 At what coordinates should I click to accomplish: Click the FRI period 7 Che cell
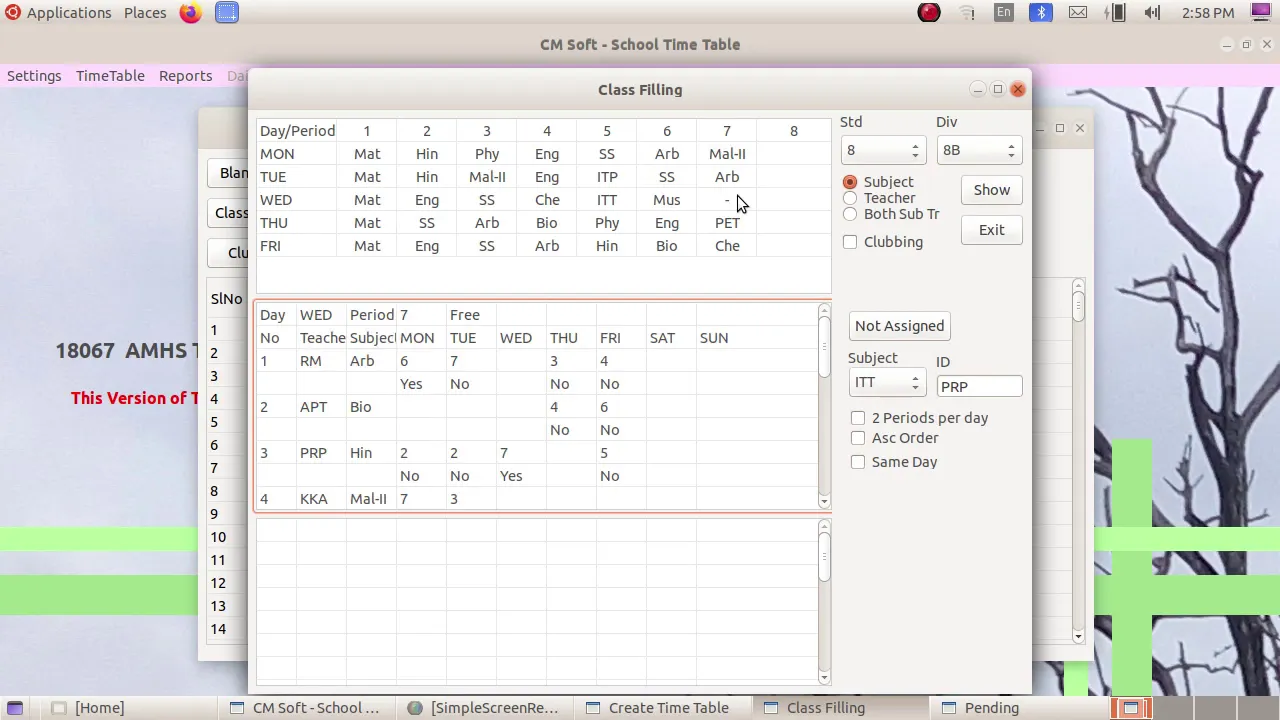click(727, 246)
